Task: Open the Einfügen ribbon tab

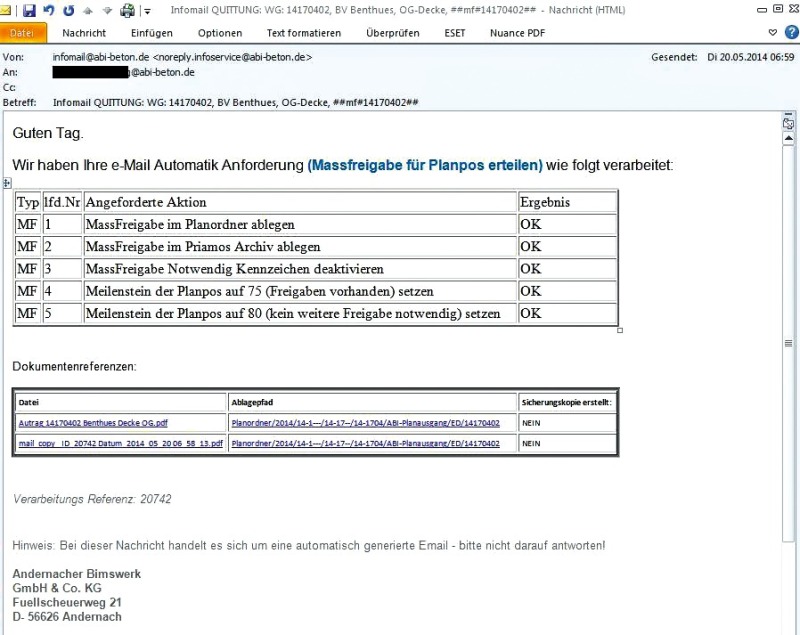Action: tap(152, 33)
